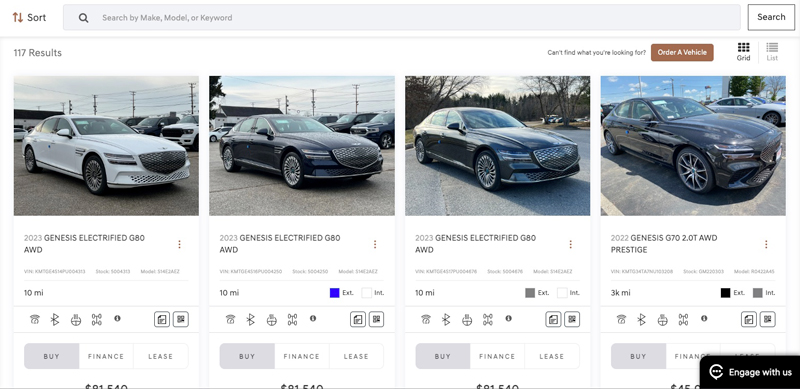Open window sticker for stock 5004250
Viewport: 800px width, 389px height.
coord(358,319)
